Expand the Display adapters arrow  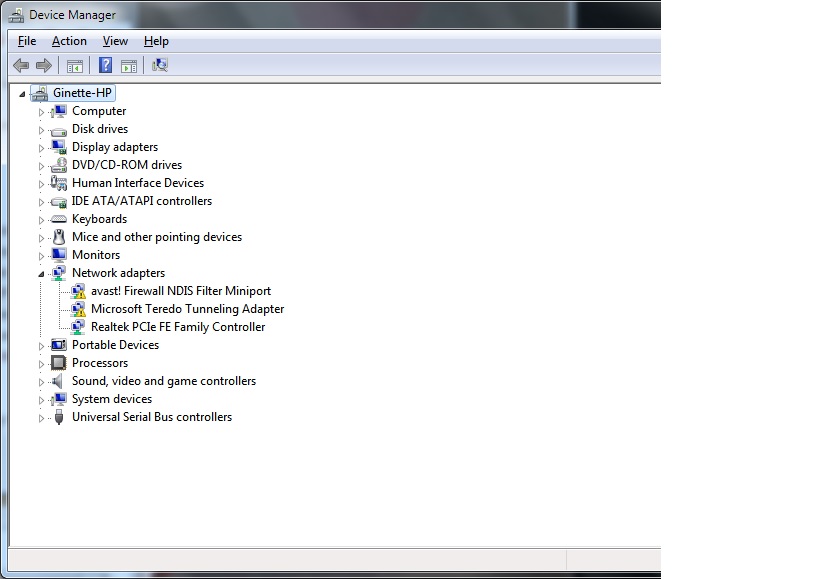(41, 148)
